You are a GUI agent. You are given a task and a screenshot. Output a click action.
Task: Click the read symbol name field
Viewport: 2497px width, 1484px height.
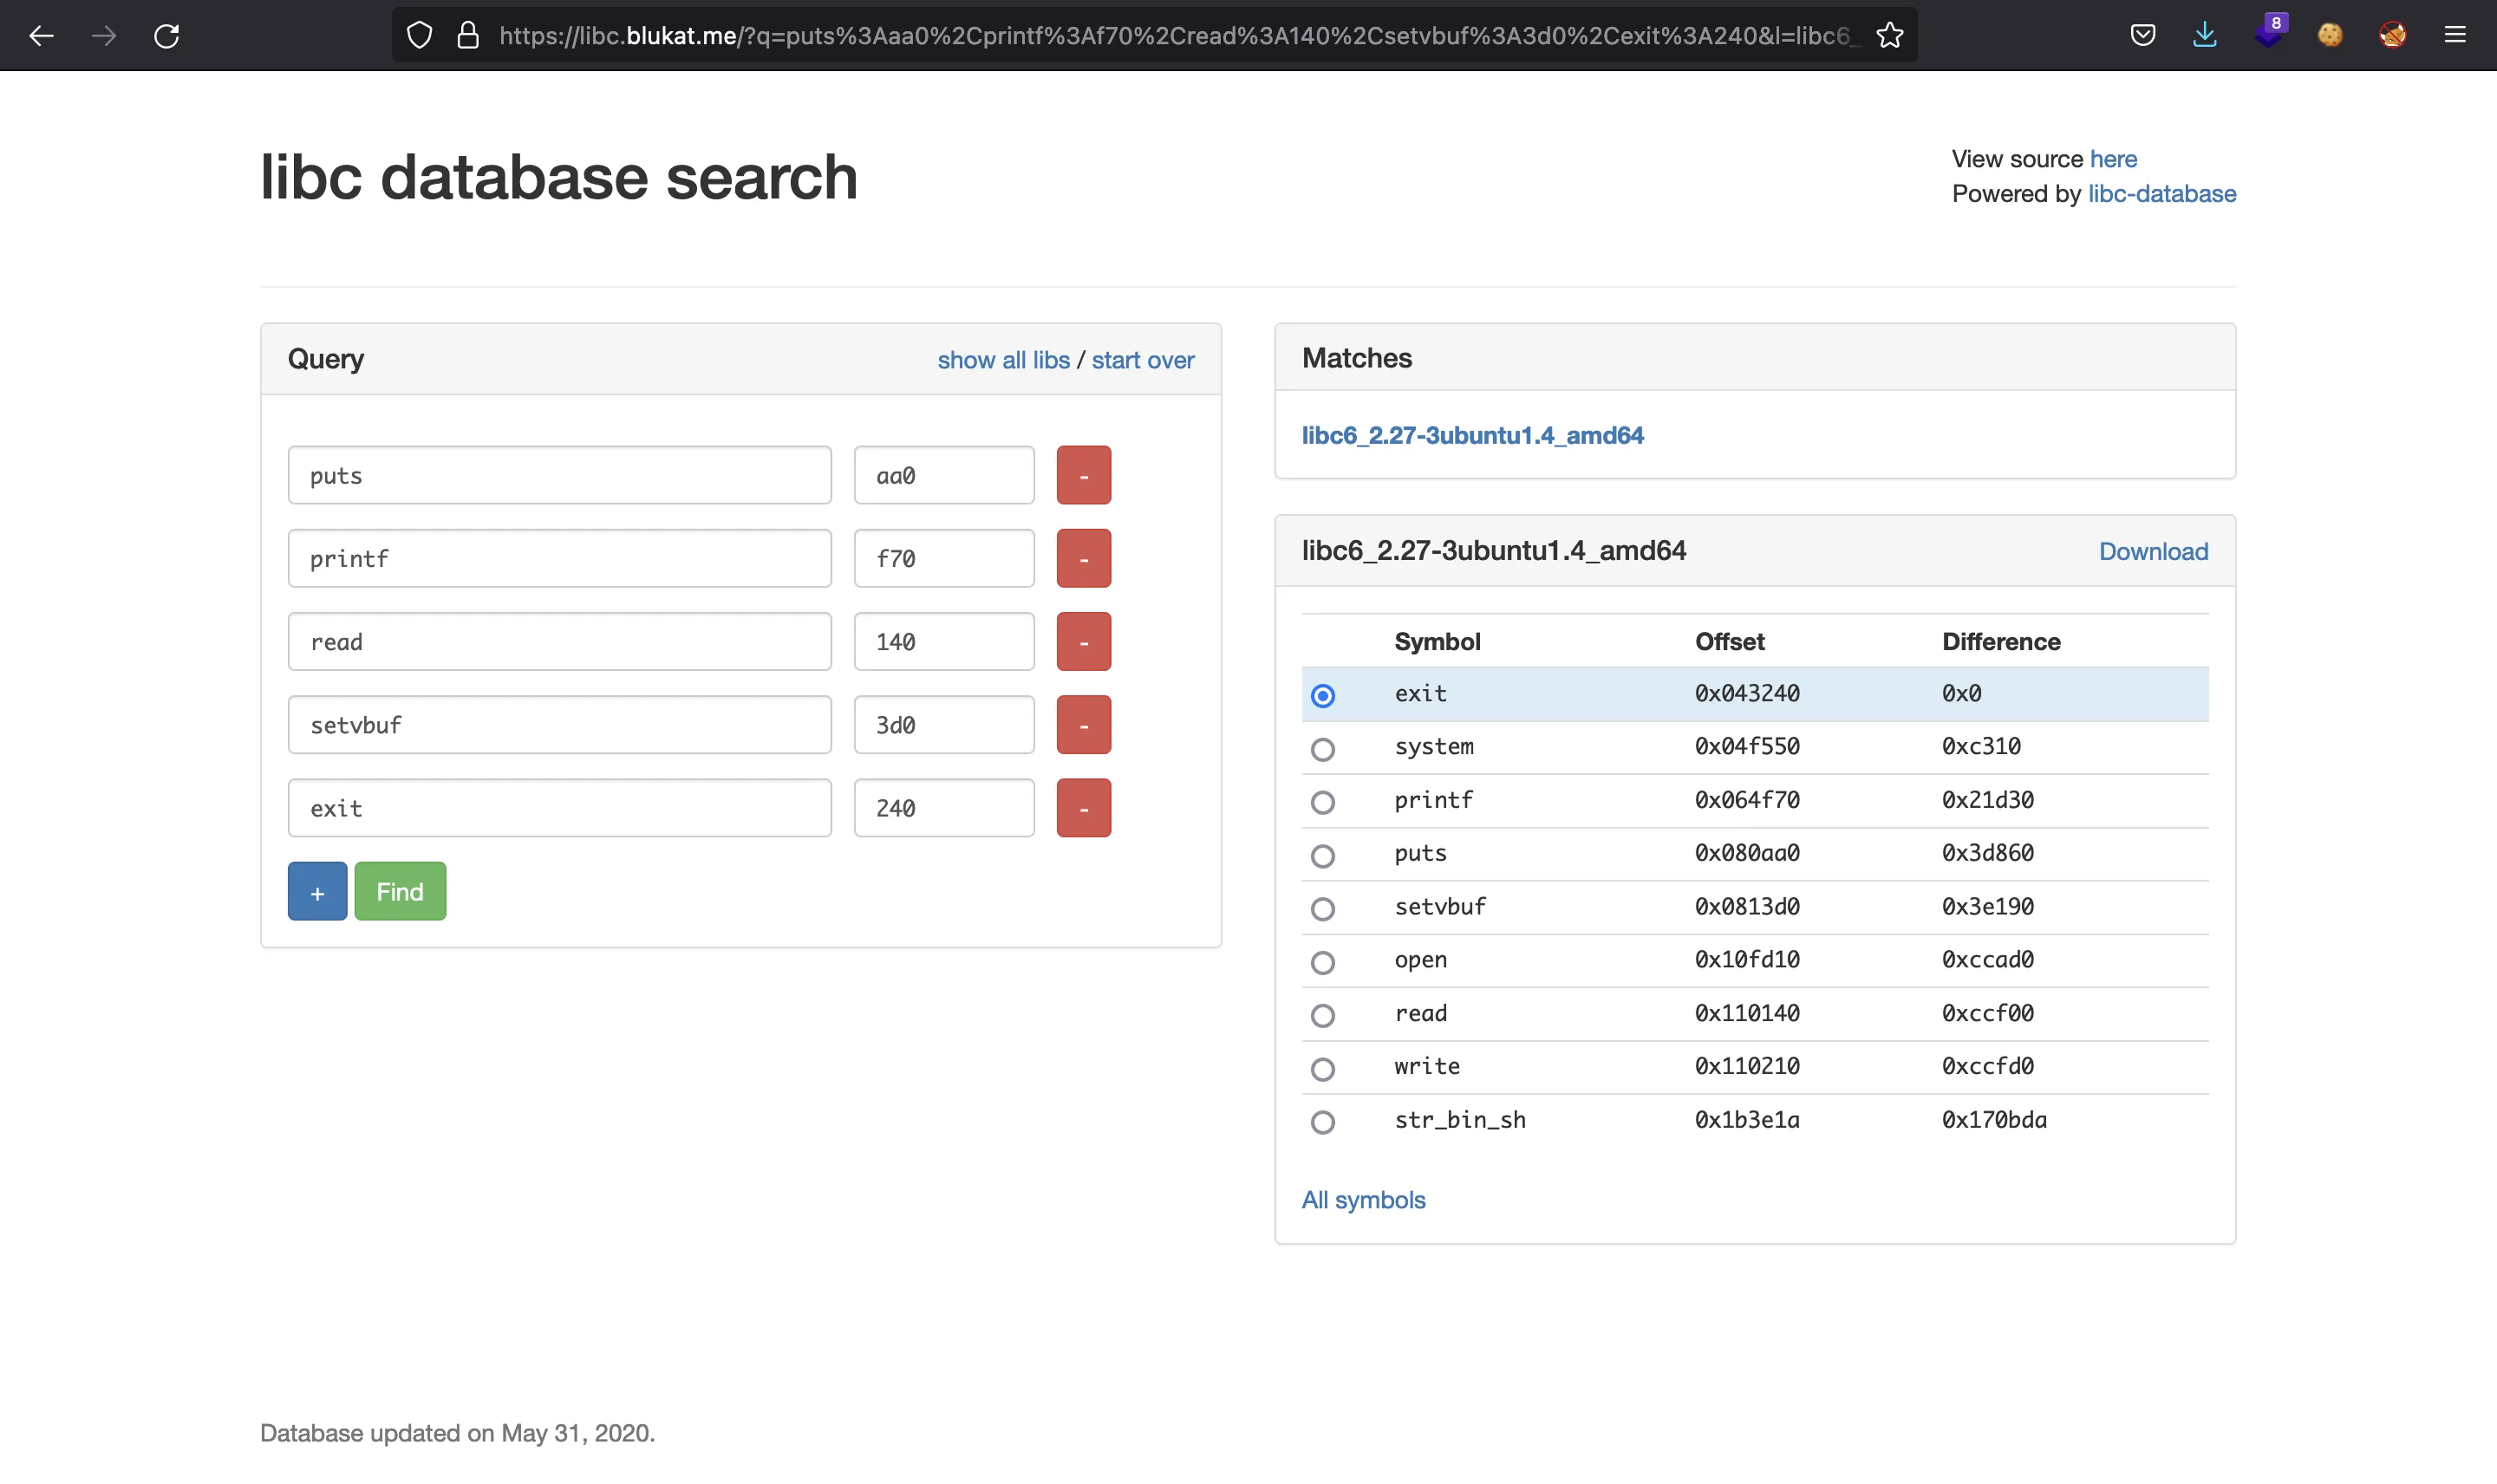(x=559, y=641)
